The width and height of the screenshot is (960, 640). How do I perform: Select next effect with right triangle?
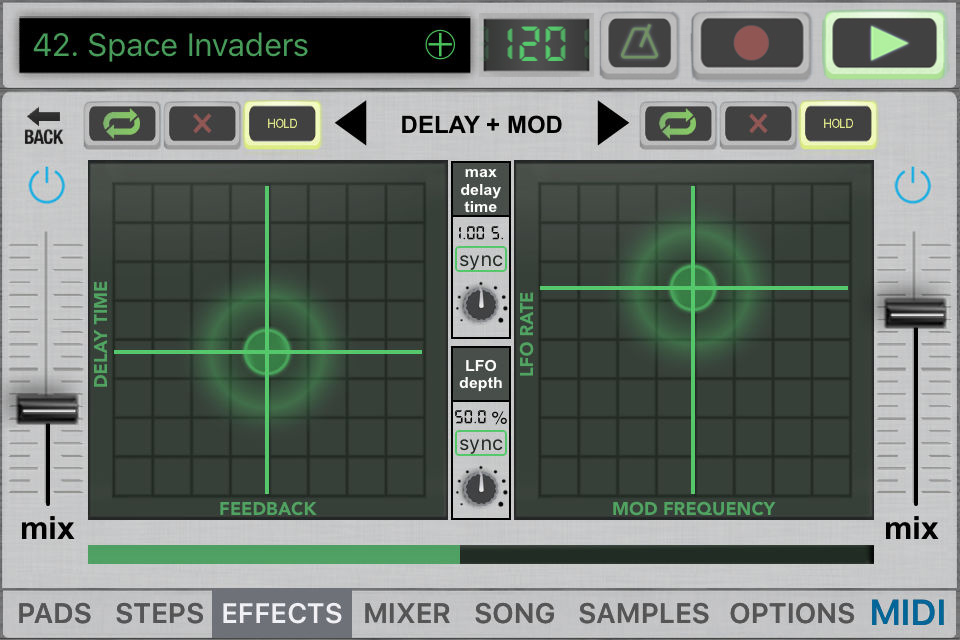point(612,123)
